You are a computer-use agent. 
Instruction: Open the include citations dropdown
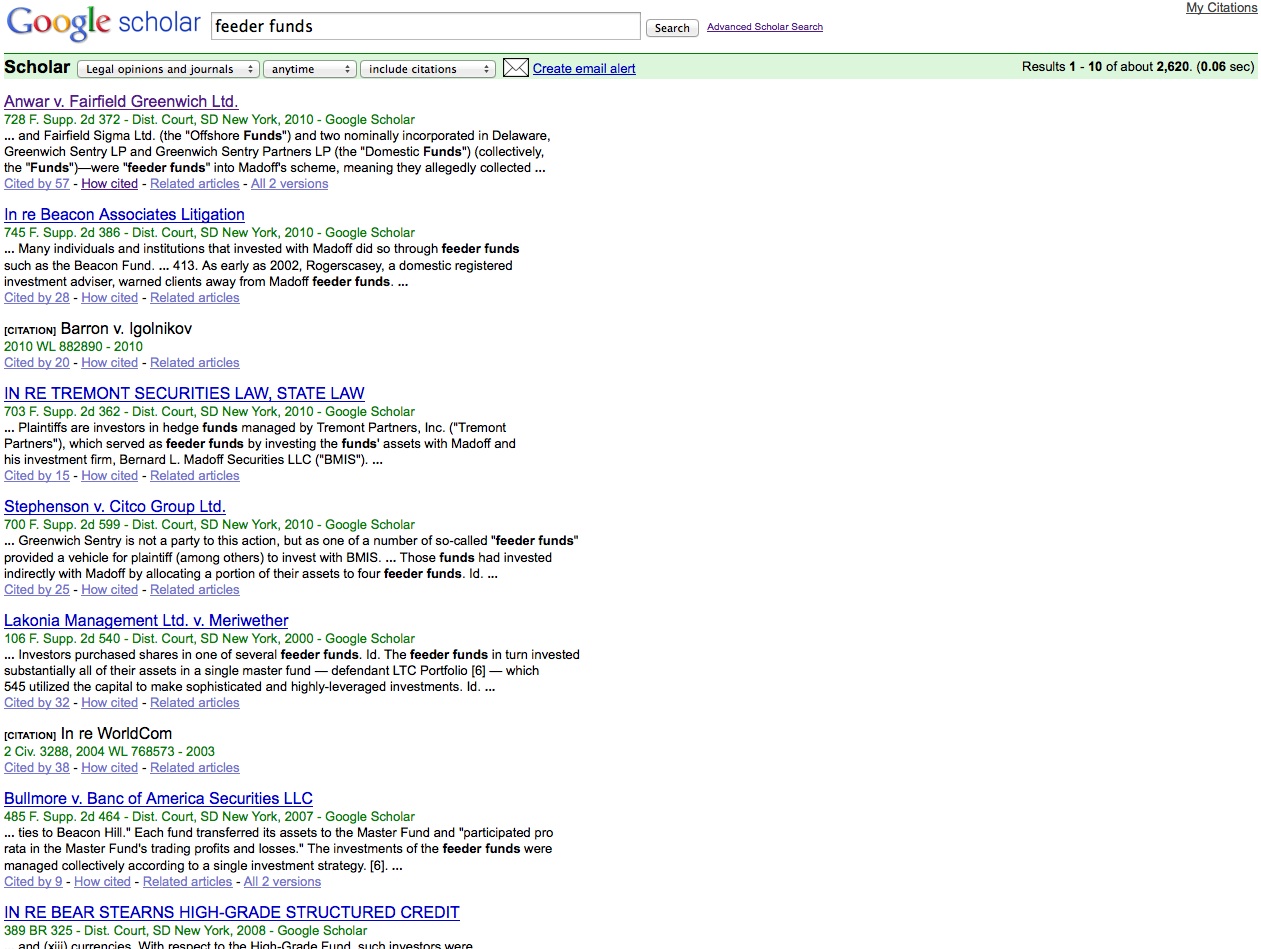click(427, 69)
